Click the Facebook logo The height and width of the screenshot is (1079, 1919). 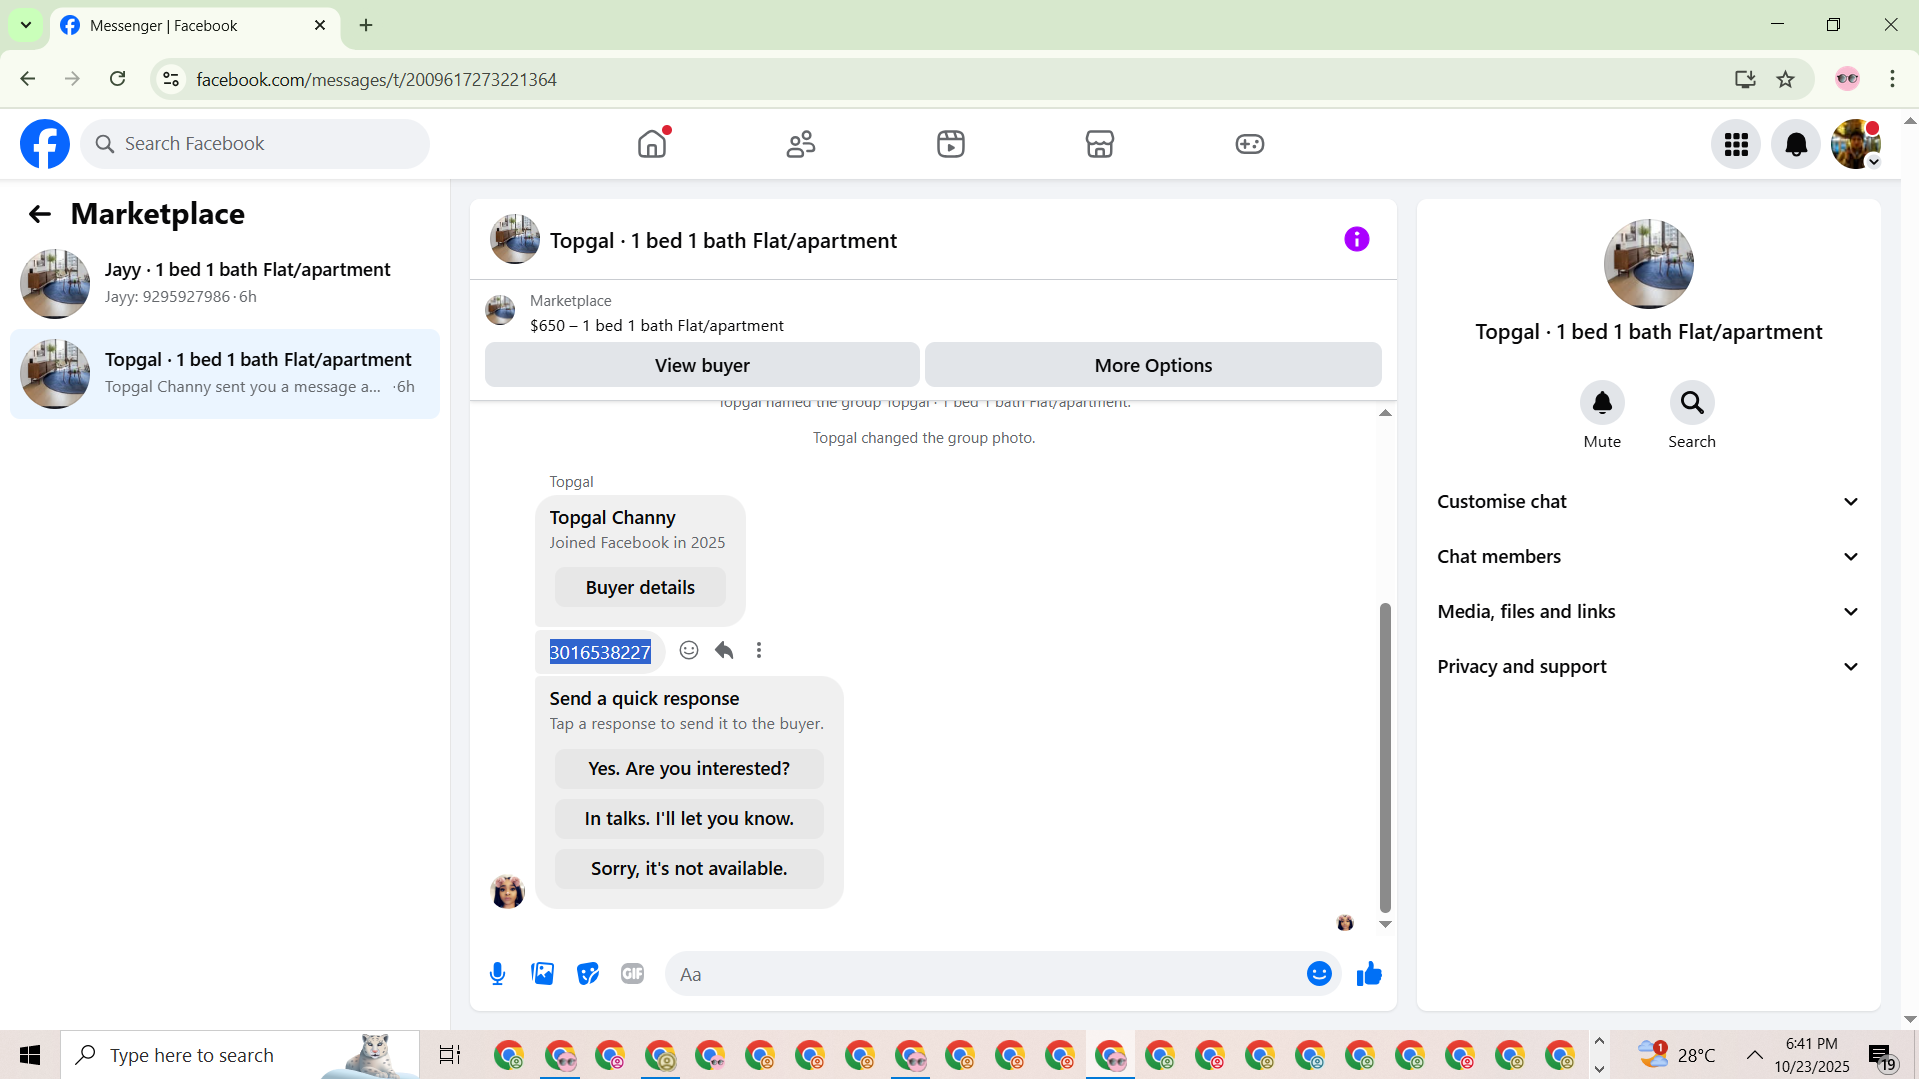[45, 144]
